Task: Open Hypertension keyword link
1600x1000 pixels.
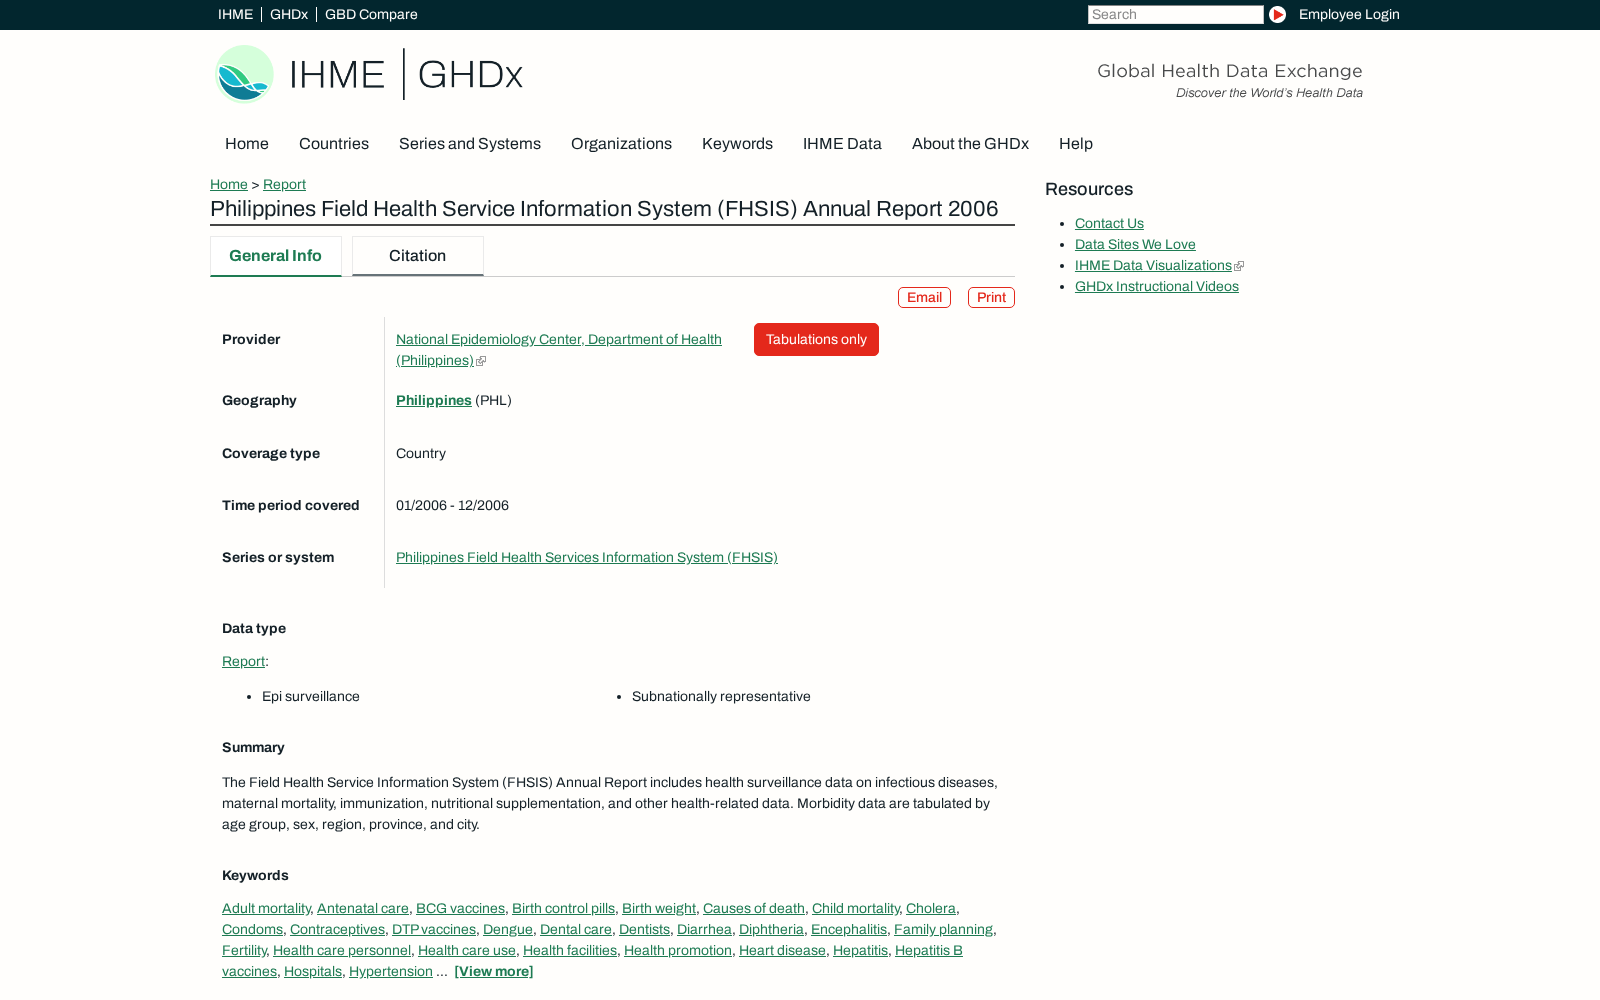Action: click(x=391, y=971)
